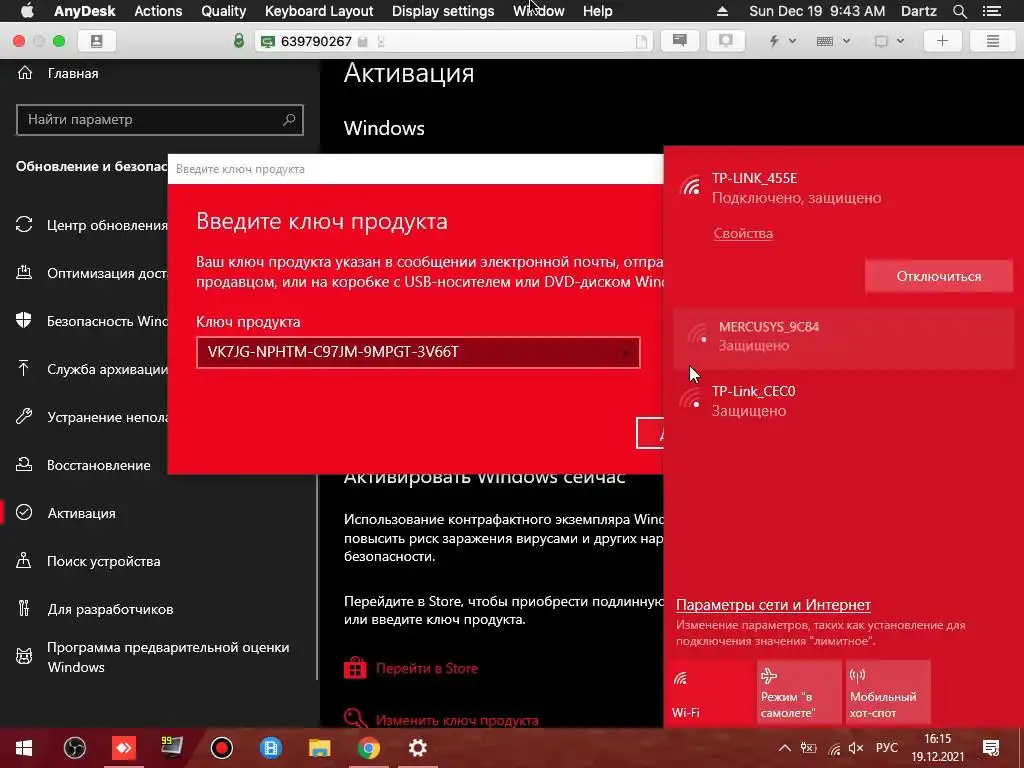This screenshot has height=768, width=1024.
Task: Open AnyDesk from Windows taskbar
Action: pos(123,748)
